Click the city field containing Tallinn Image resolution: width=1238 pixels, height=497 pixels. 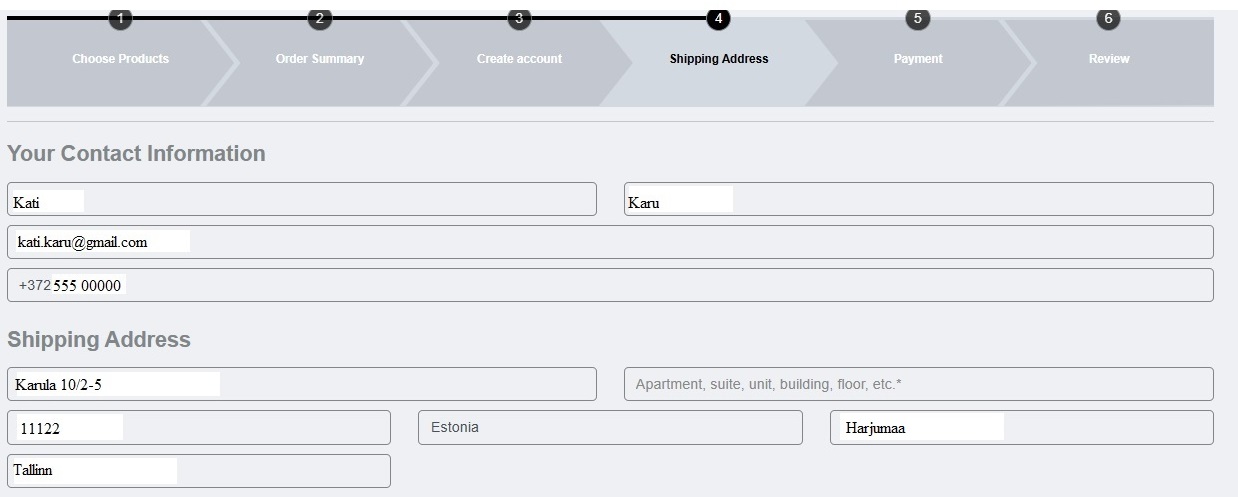tap(198, 471)
